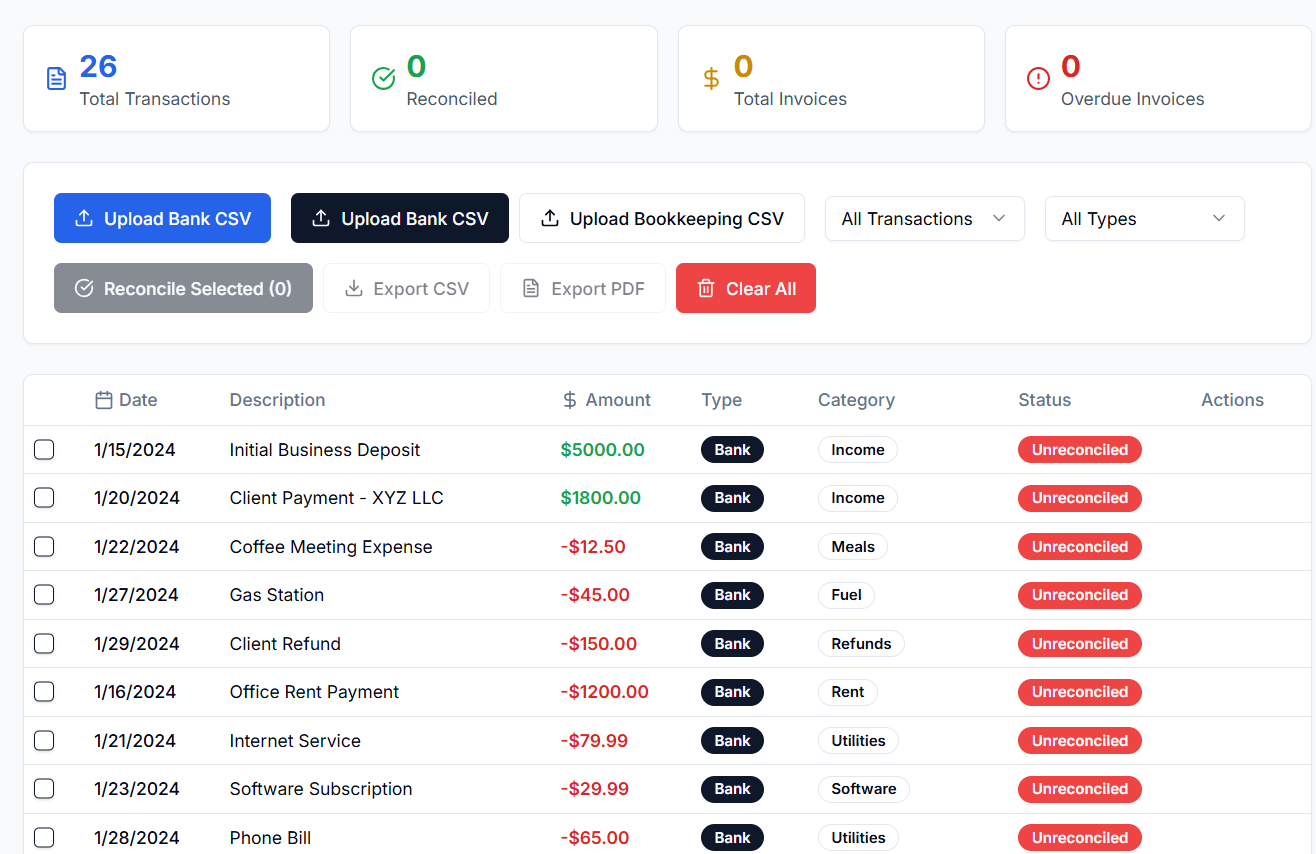The height and width of the screenshot is (854, 1316).
Task: Check the box for Gas Station transaction
Action: pos(44,595)
